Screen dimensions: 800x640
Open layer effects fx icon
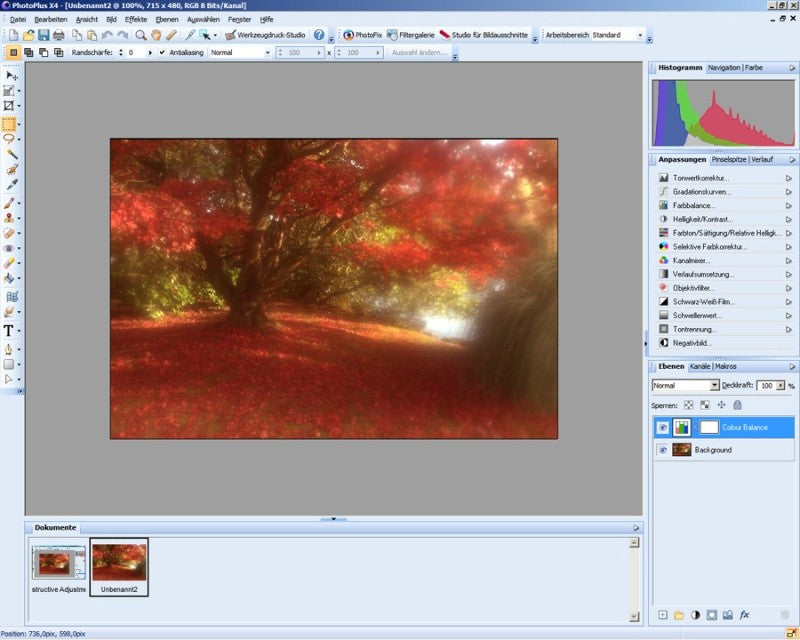pyautogui.click(x=744, y=615)
